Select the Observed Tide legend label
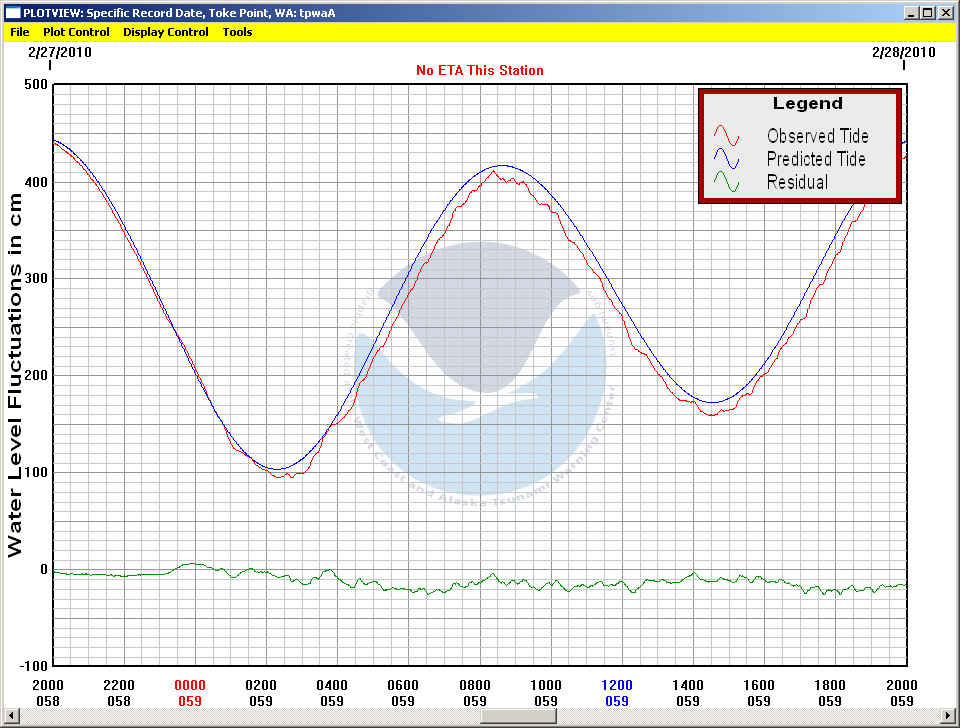This screenshot has width=960, height=728. click(x=817, y=136)
